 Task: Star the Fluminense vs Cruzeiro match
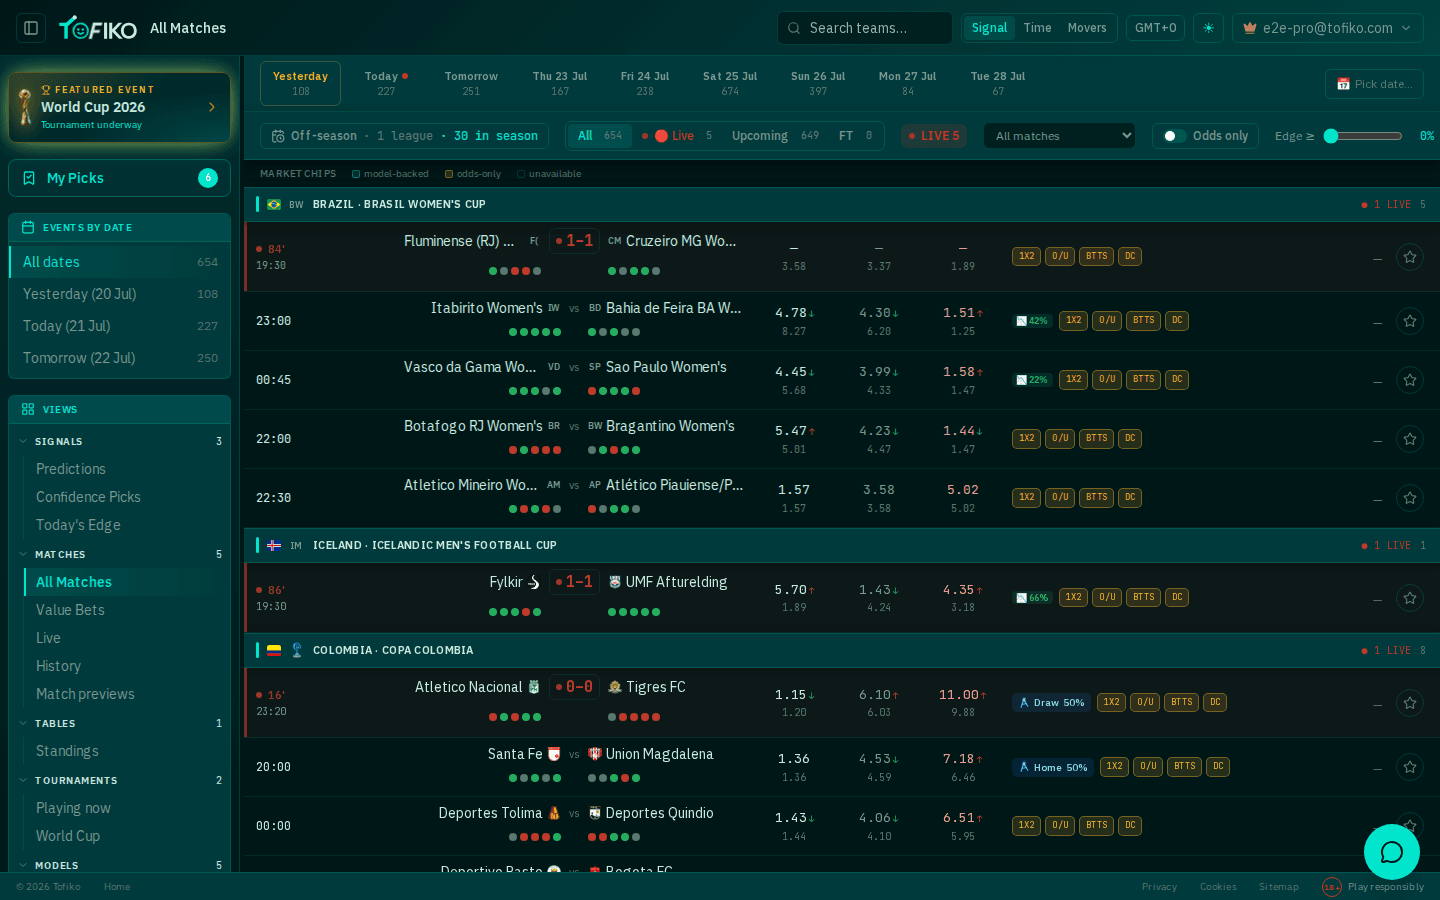pos(1410,257)
